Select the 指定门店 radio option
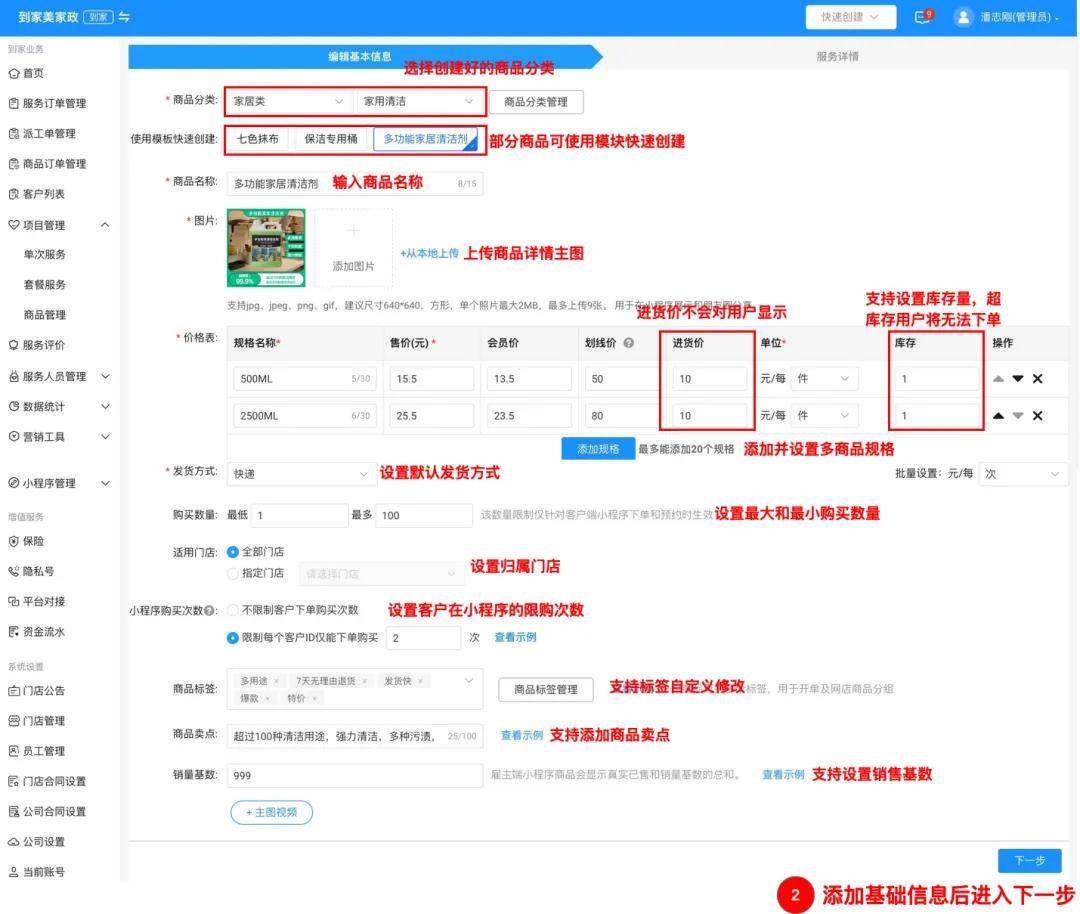1080x914 pixels. tap(233, 574)
